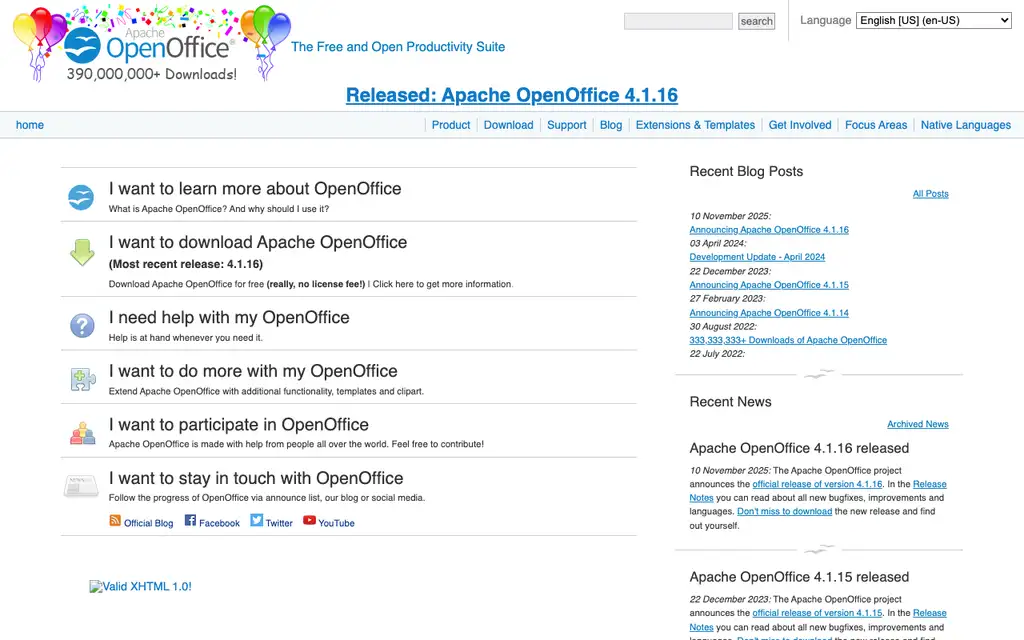
Task: Open the Get Involved menu item
Action: click(x=800, y=125)
